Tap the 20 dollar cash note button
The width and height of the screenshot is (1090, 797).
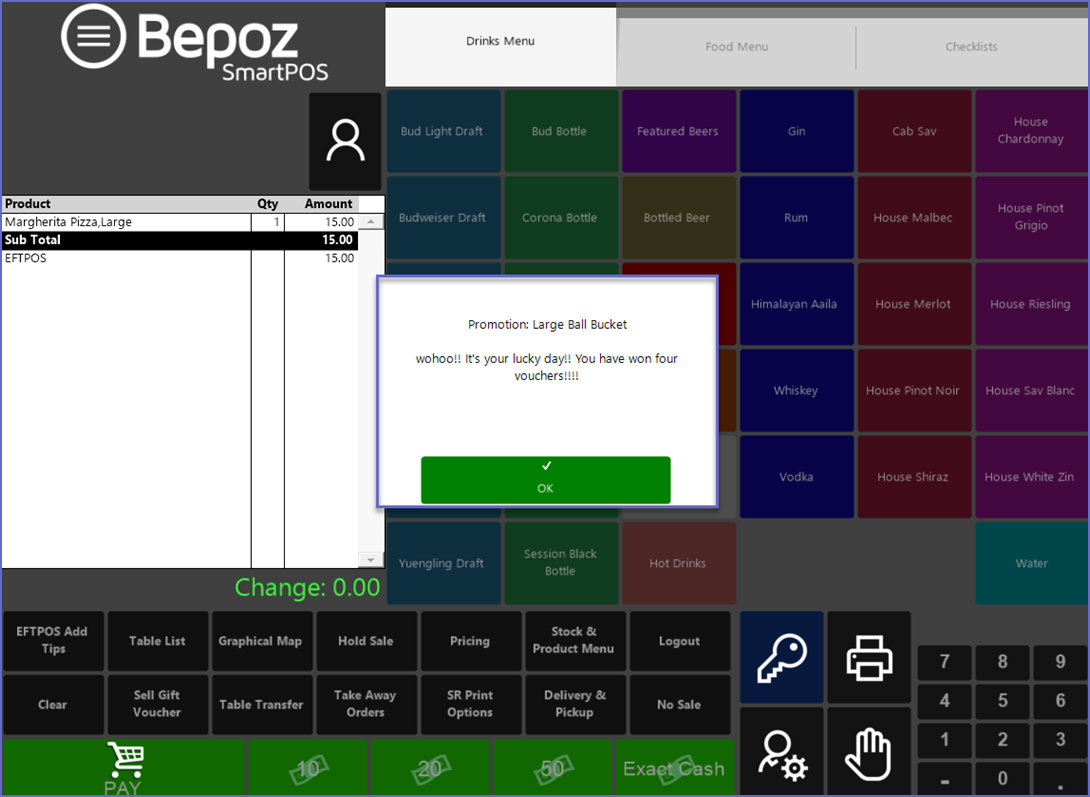tap(430, 768)
